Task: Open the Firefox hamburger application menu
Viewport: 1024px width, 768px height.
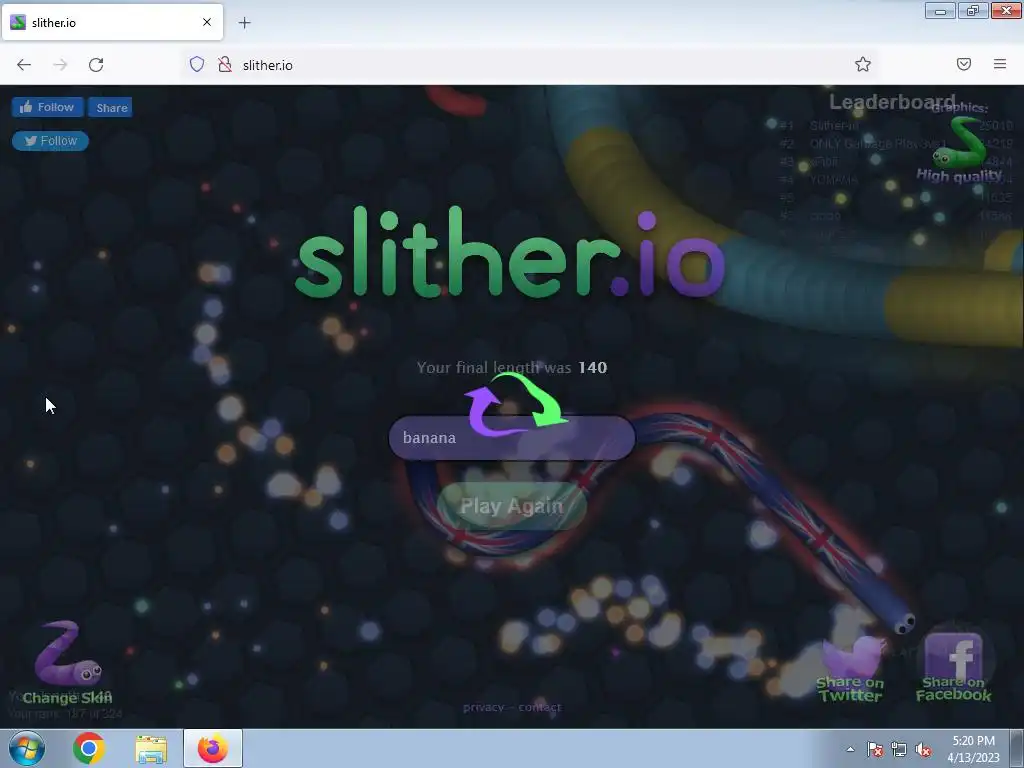Action: tap(1000, 64)
